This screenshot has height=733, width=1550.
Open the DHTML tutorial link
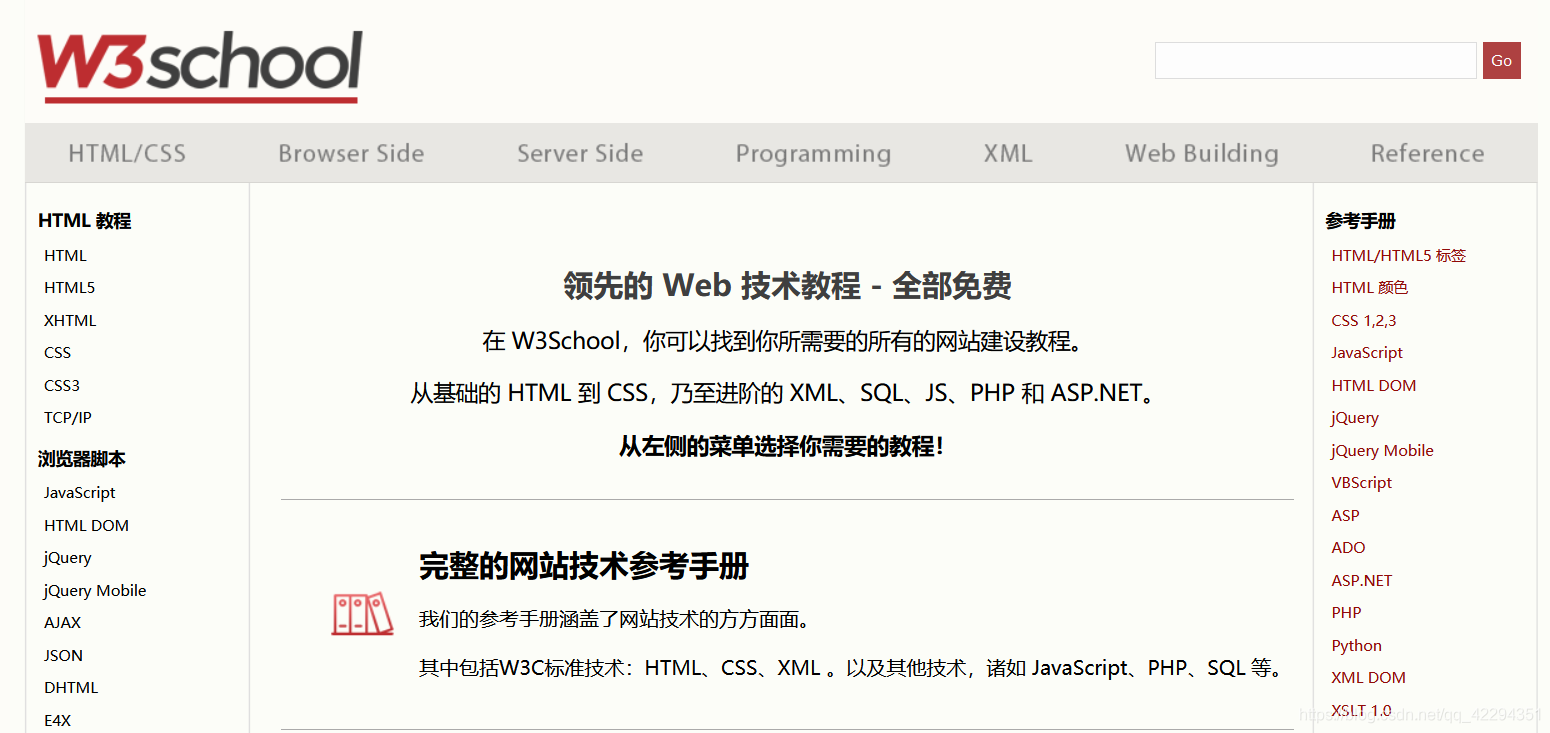pyautogui.click(x=71, y=687)
